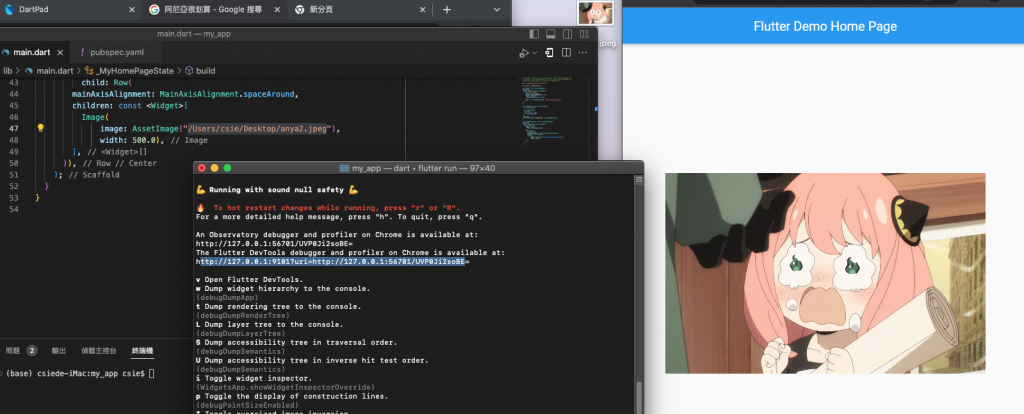Close the terminal window with red button
The height and width of the screenshot is (414, 1024).
coord(201,168)
